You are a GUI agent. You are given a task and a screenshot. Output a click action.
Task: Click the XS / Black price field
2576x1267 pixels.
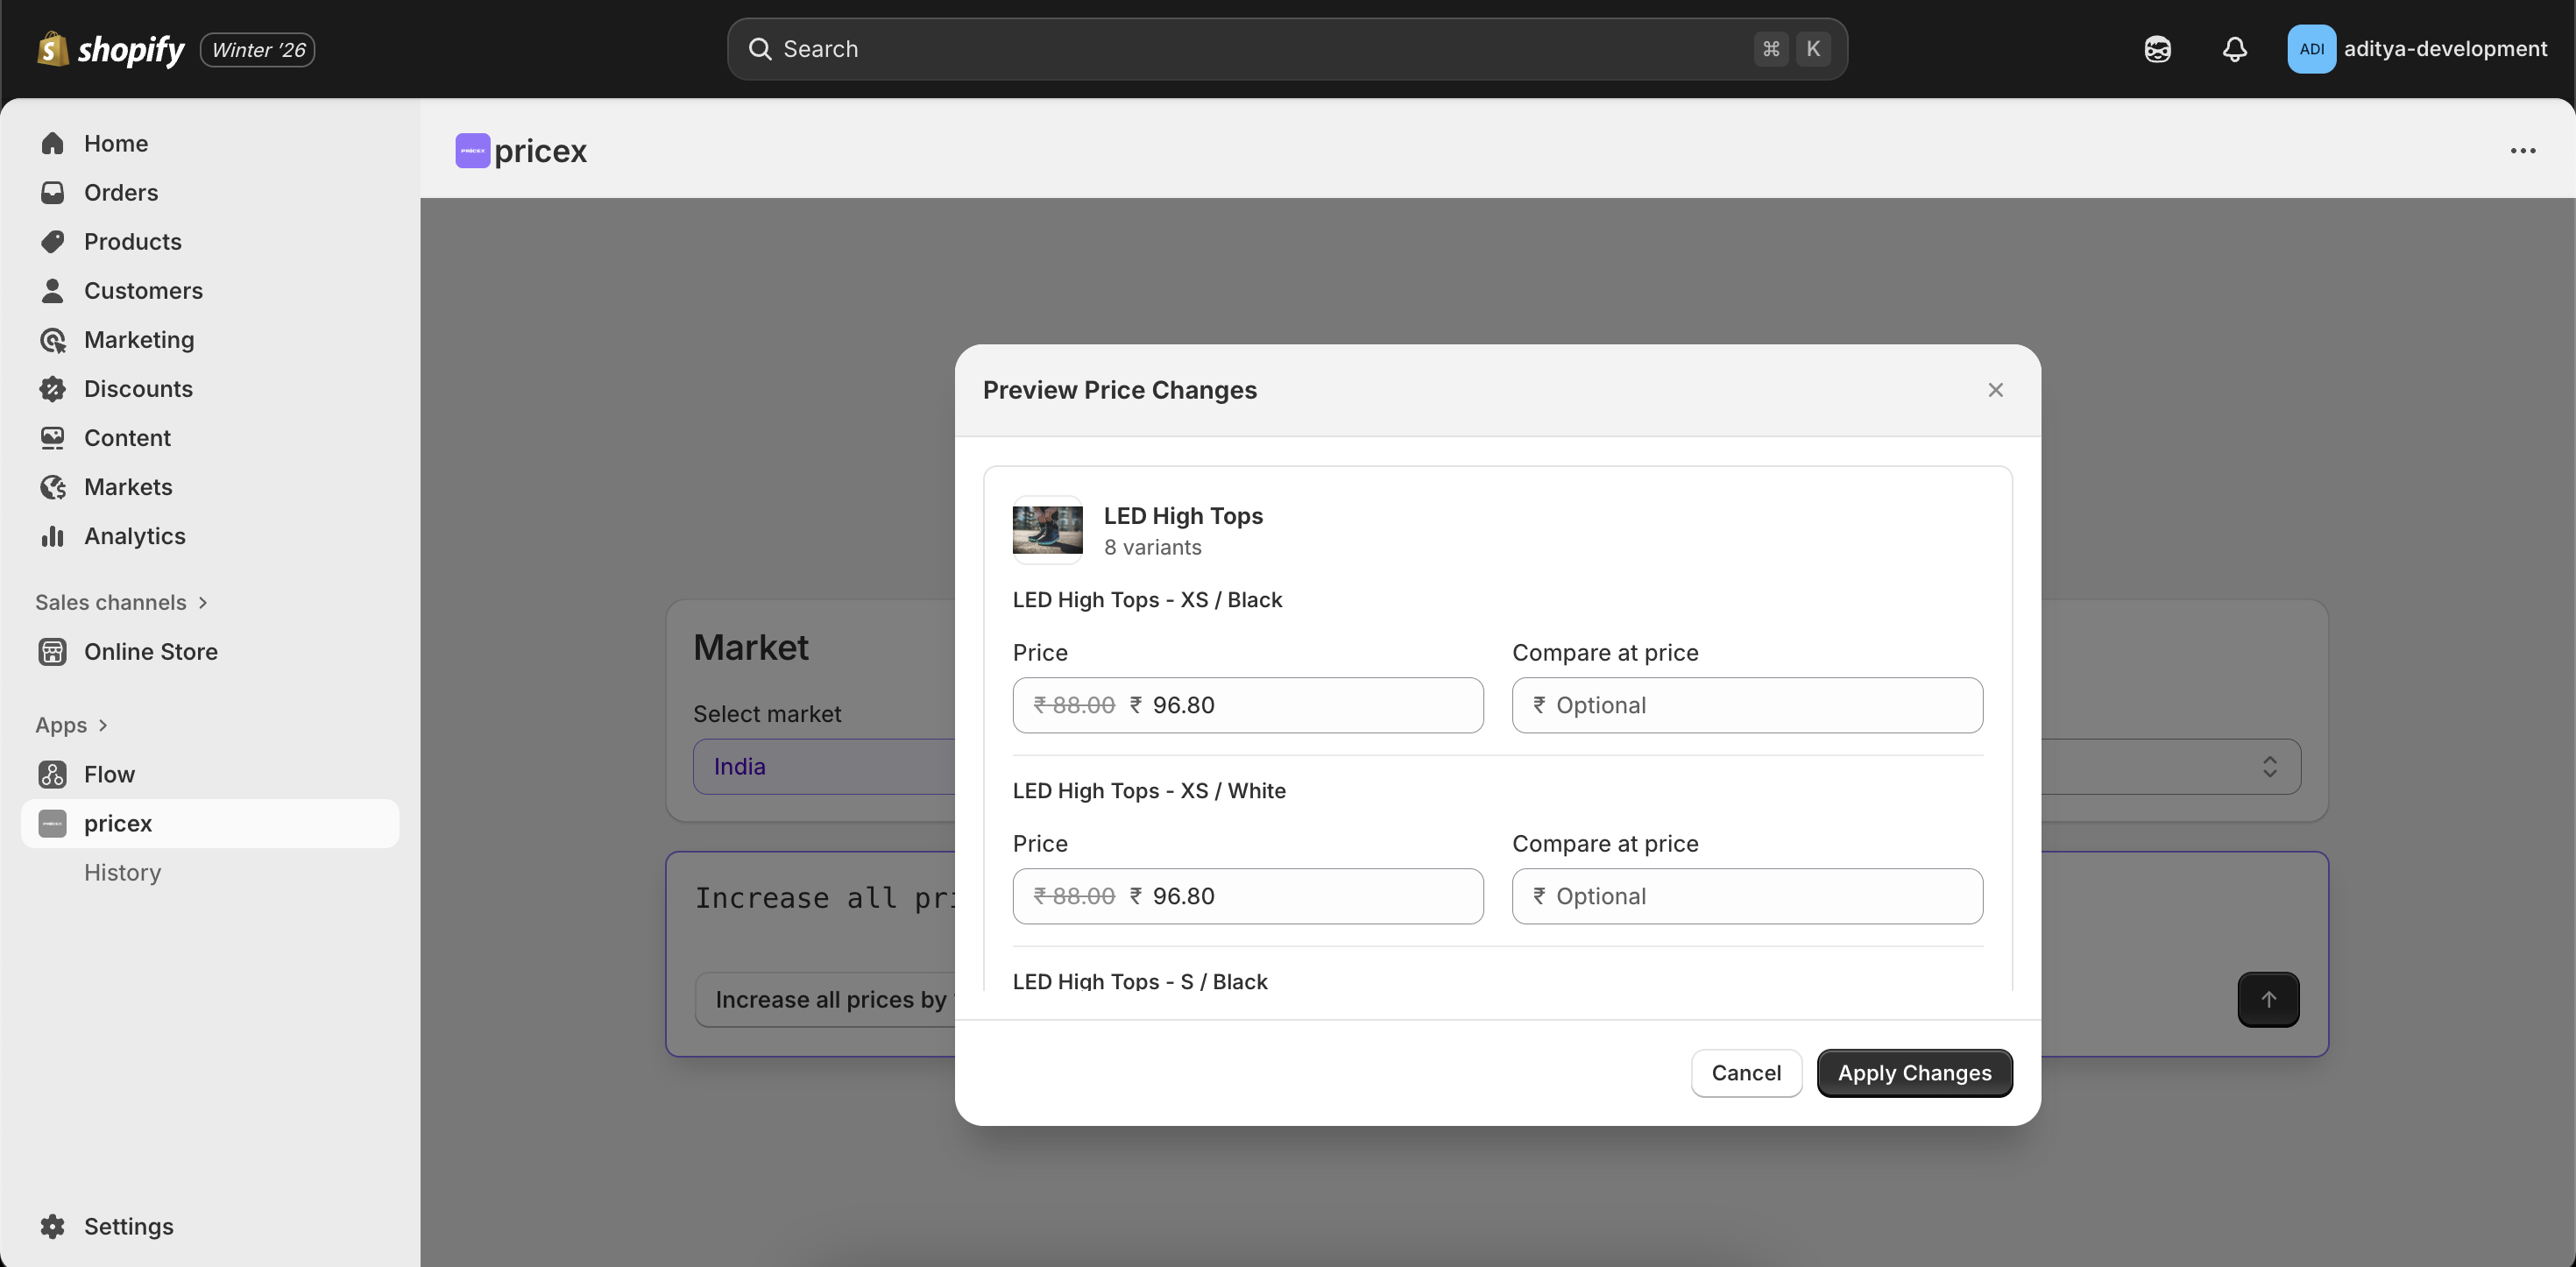tap(1300, 705)
